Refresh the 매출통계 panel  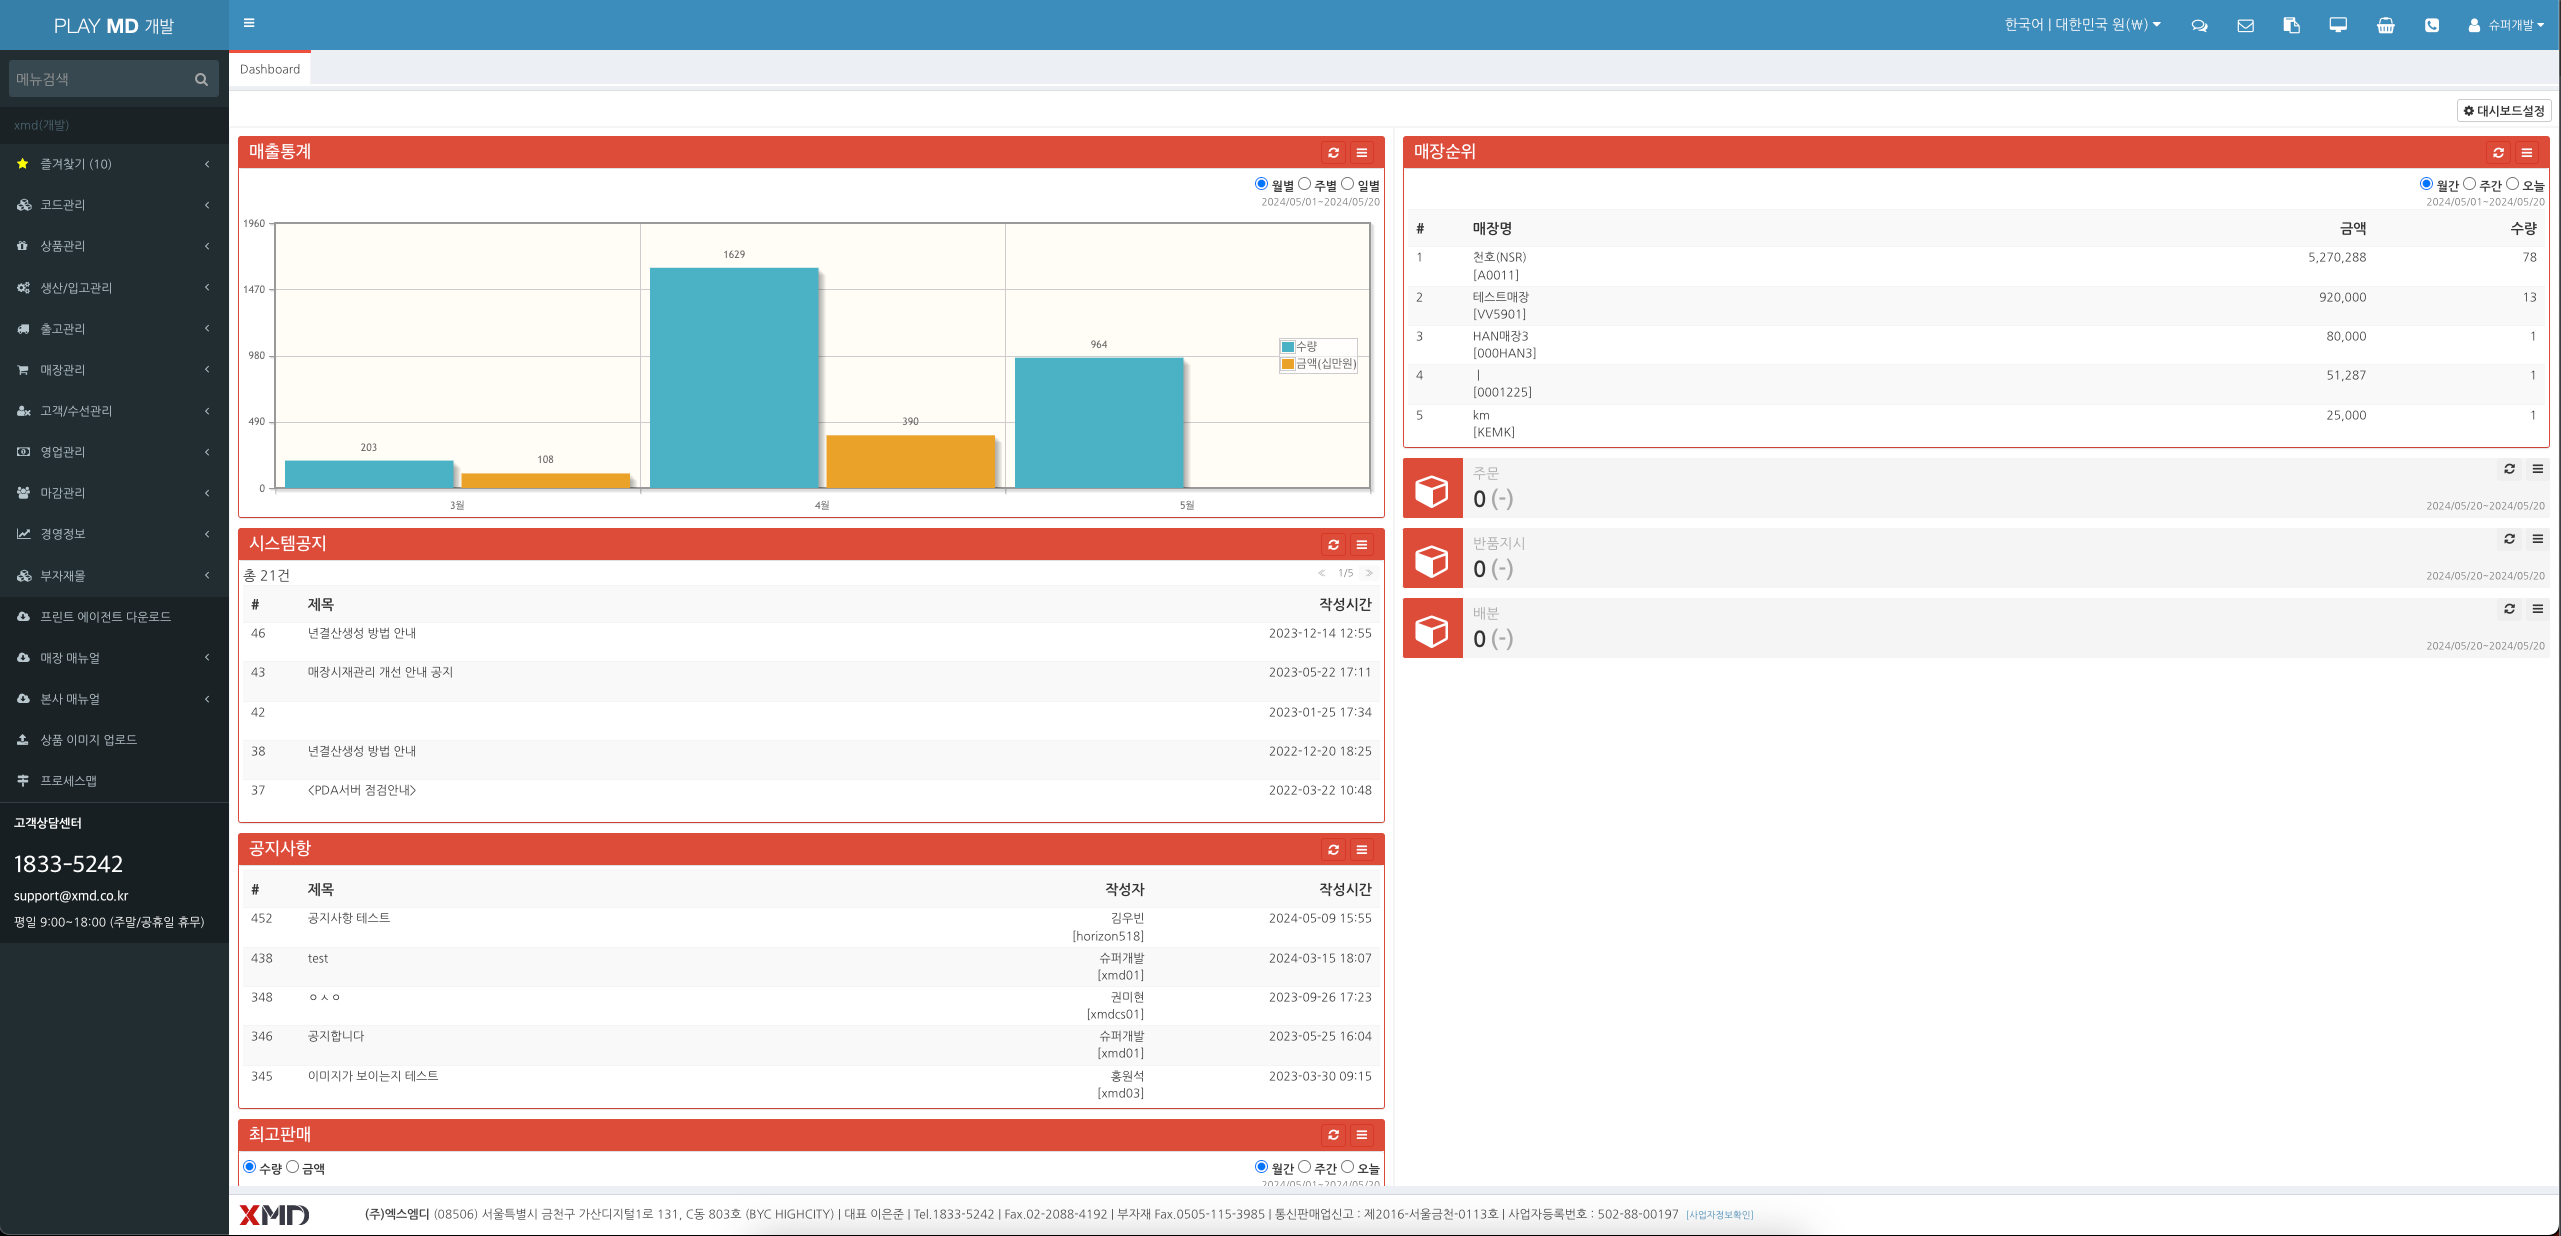point(1333,152)
